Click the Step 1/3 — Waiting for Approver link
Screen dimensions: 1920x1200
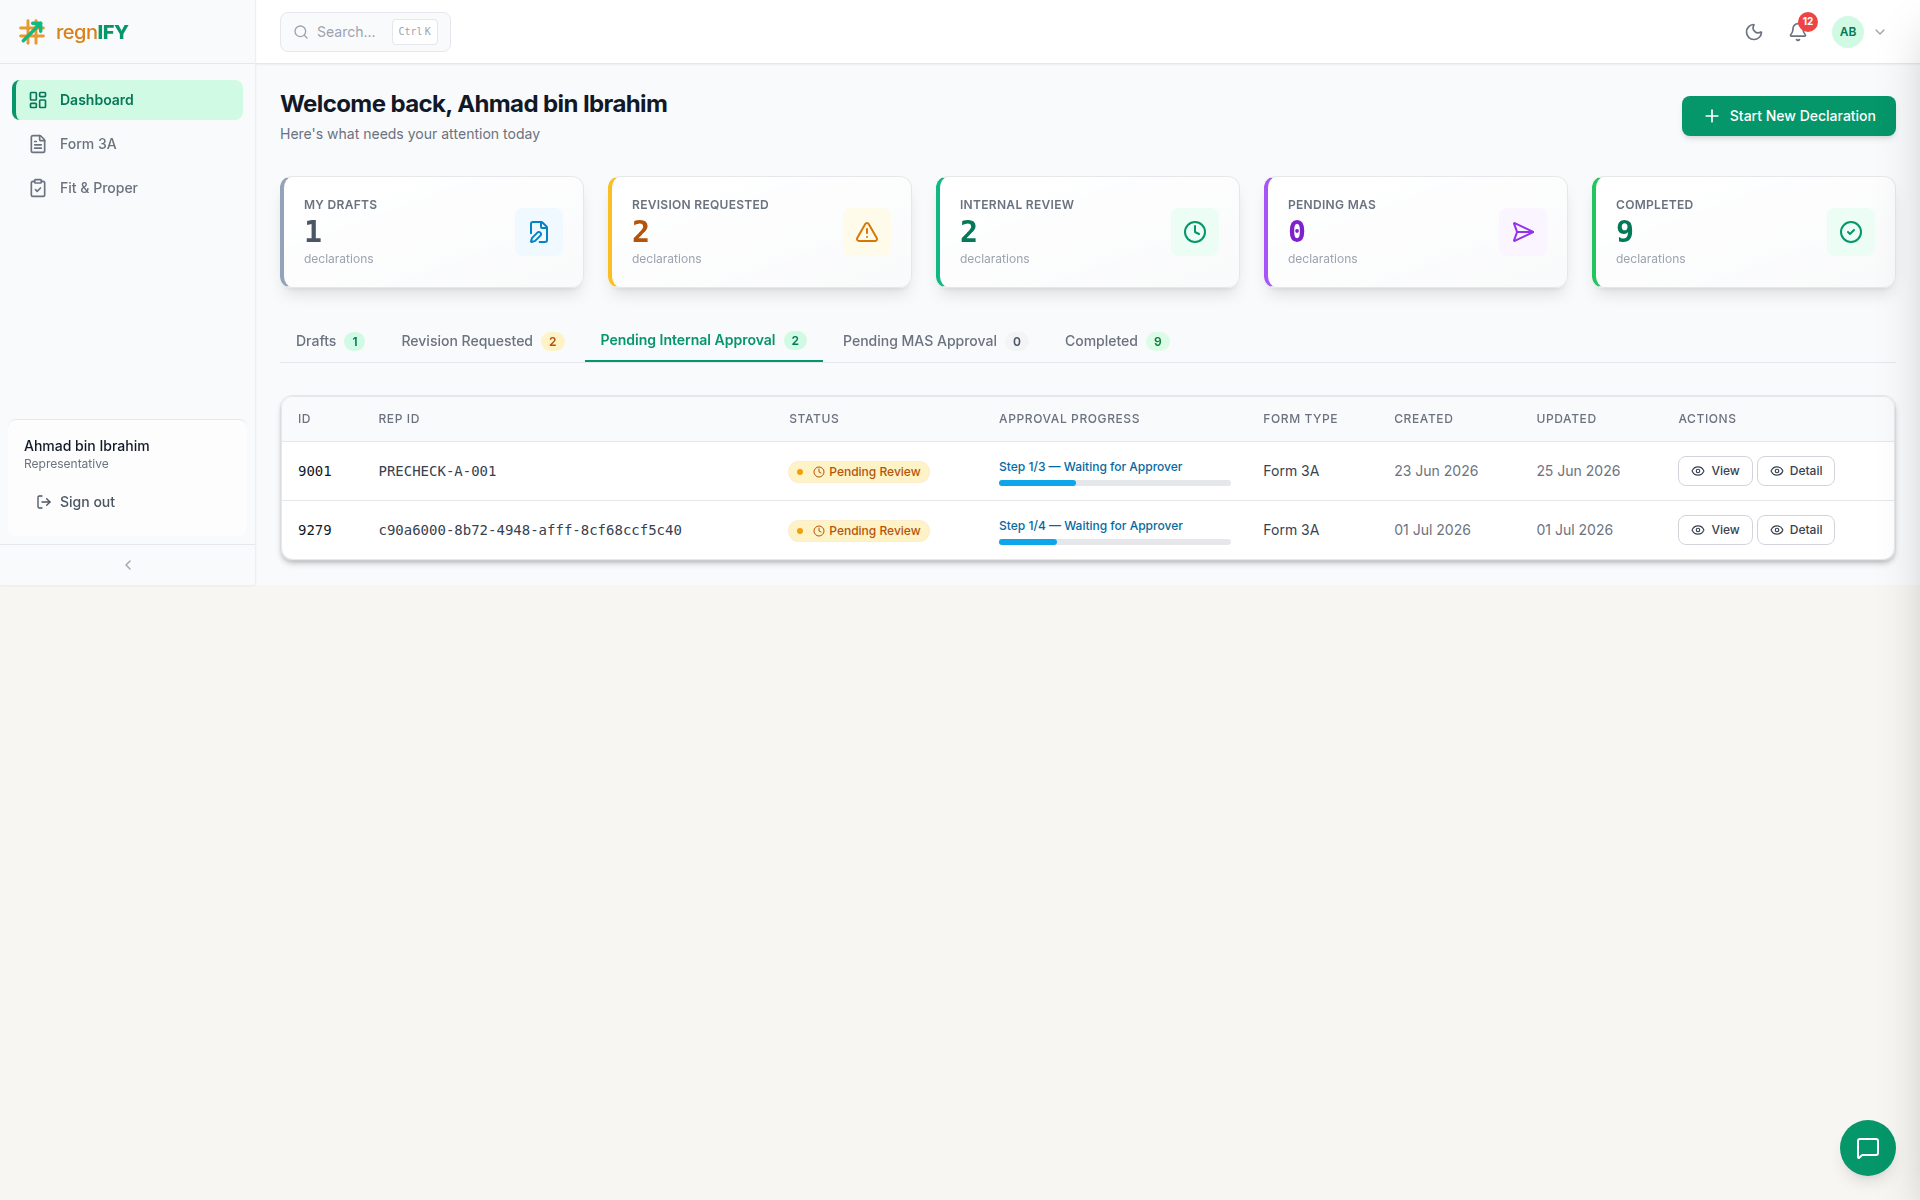1090,467
